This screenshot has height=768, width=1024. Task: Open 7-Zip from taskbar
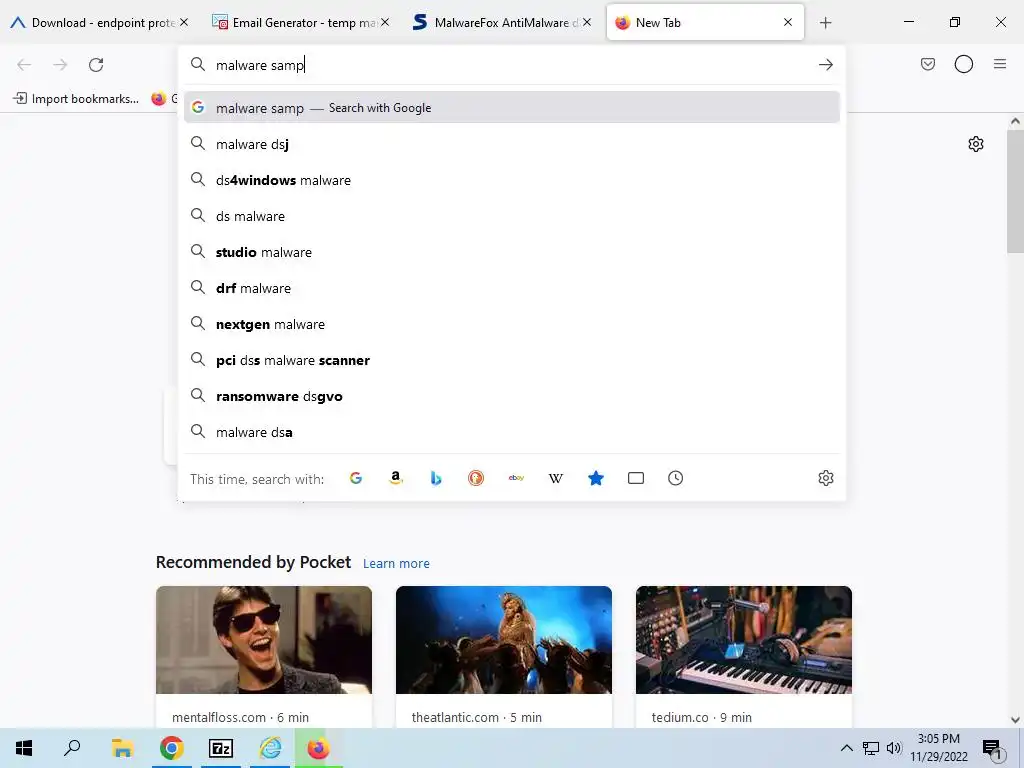click(220, 748)
